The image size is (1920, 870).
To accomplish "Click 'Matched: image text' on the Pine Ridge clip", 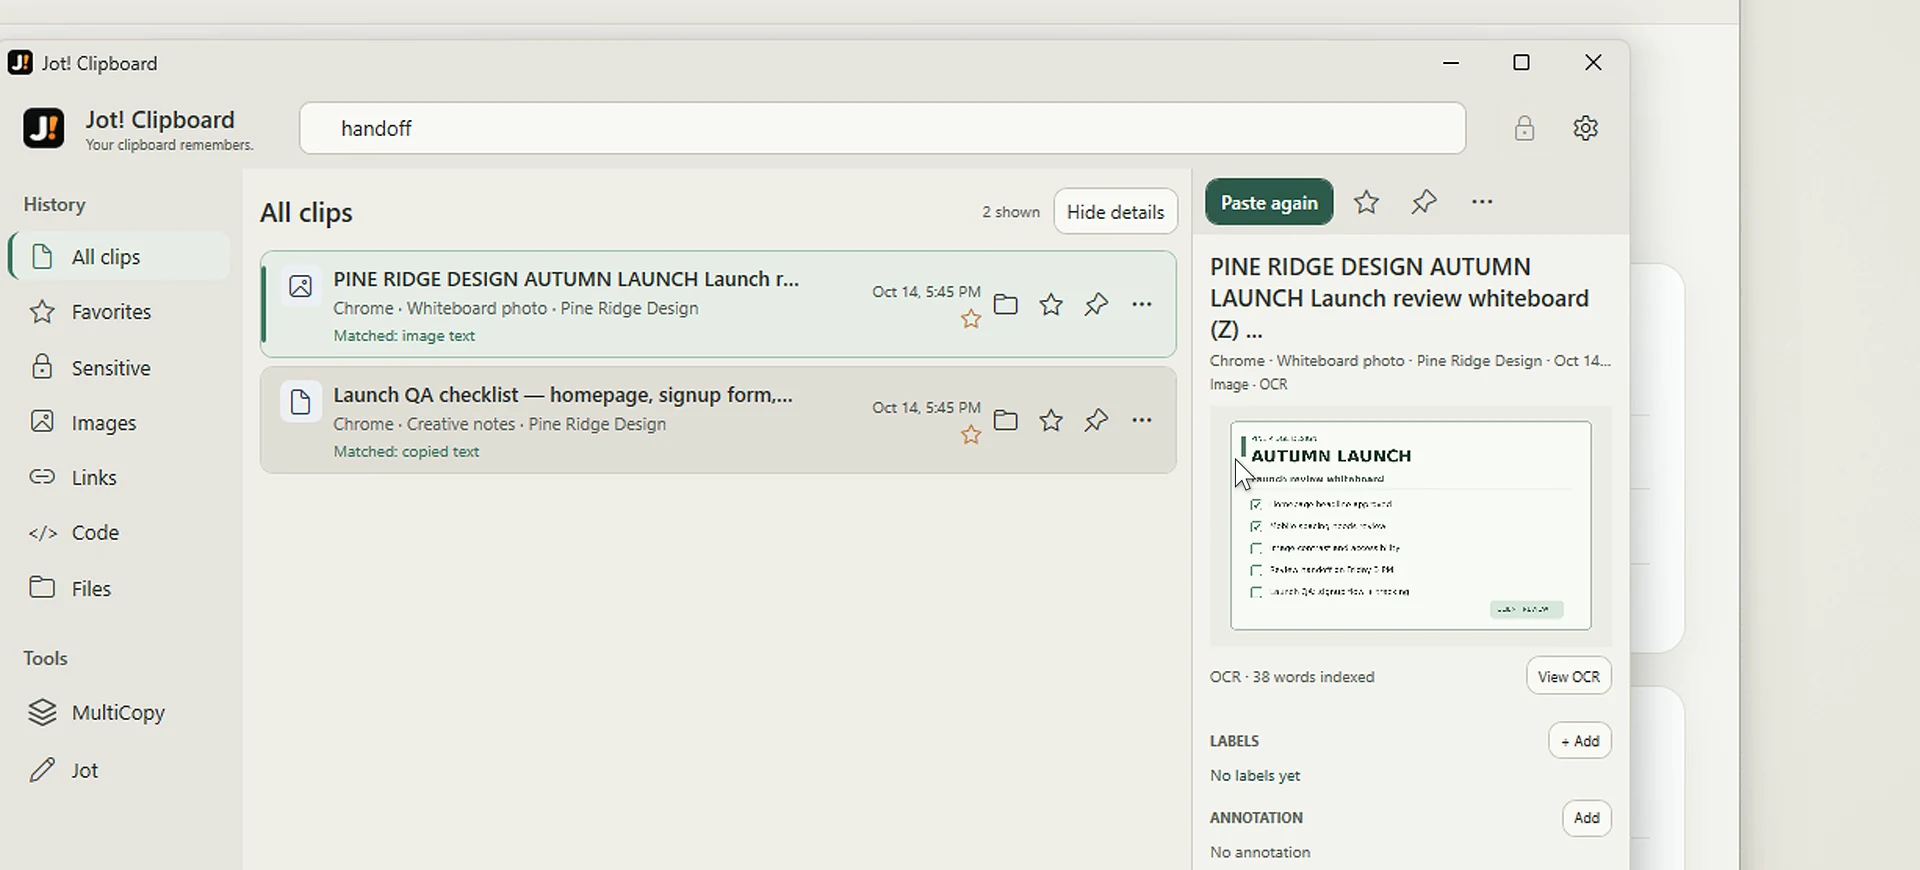I will click(404, 336).
